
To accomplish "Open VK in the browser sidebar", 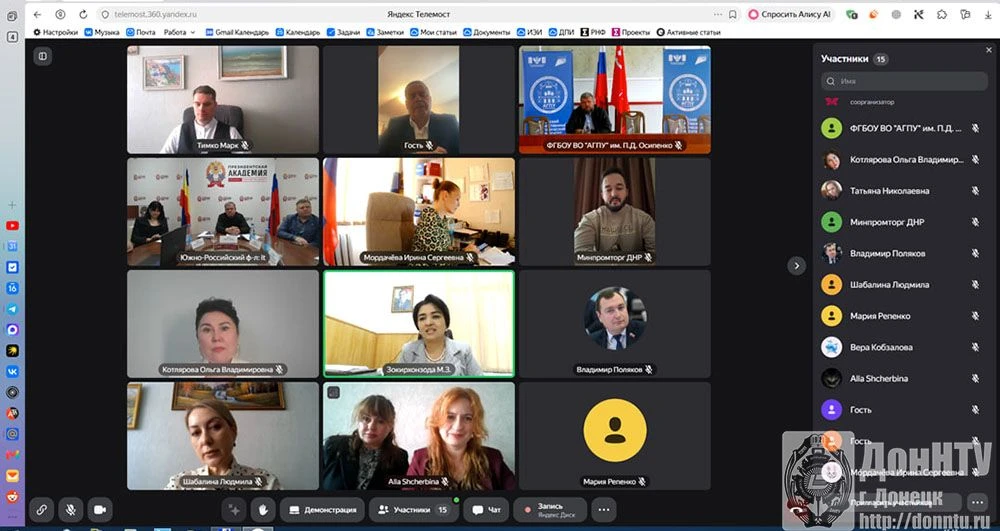I will (x=12, y=372).
